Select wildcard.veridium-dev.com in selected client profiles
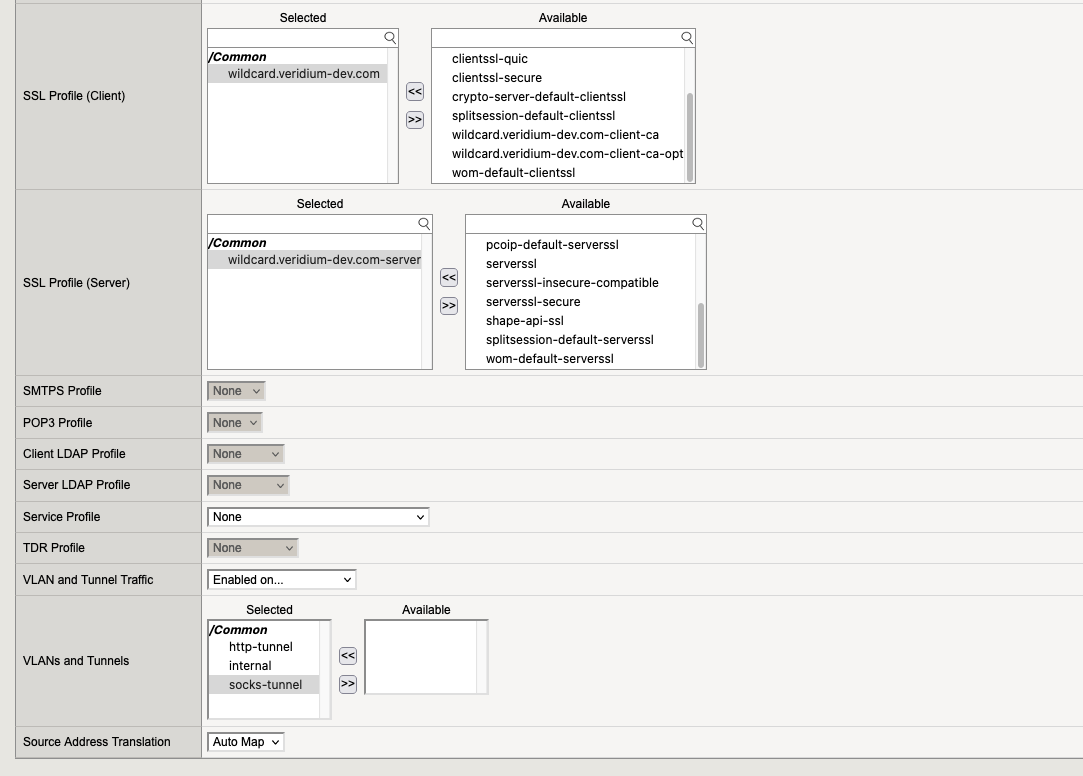Viewport: 1083px width, 776px height. point(304,74)
